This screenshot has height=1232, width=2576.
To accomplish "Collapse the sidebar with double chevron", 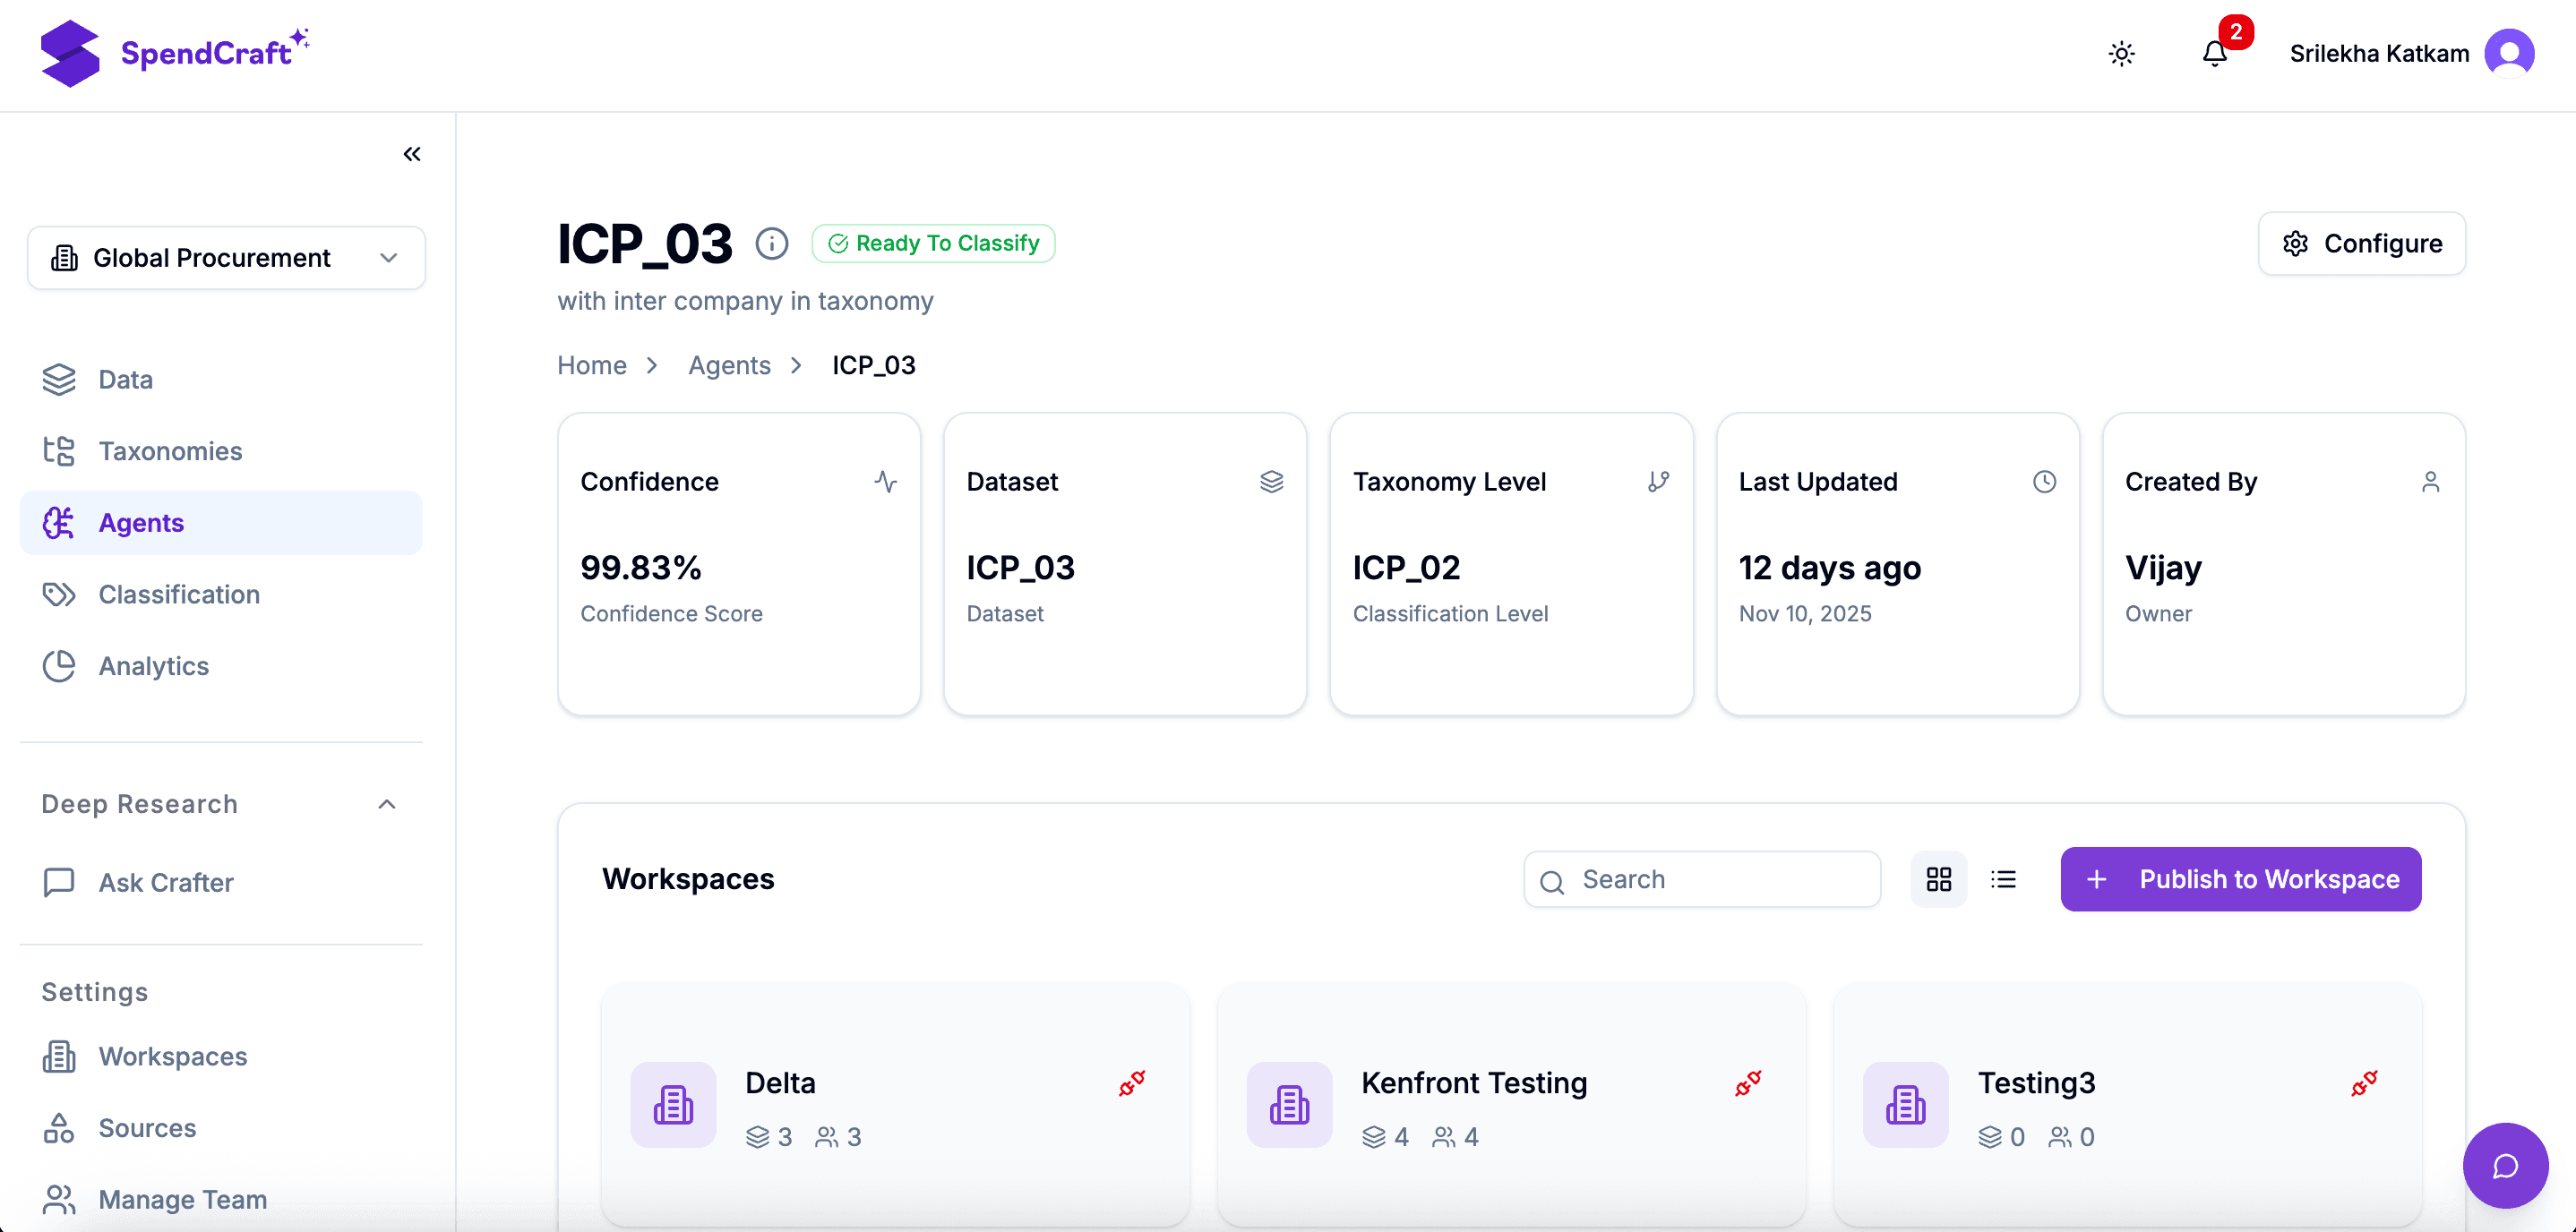I will click(411, 154).
